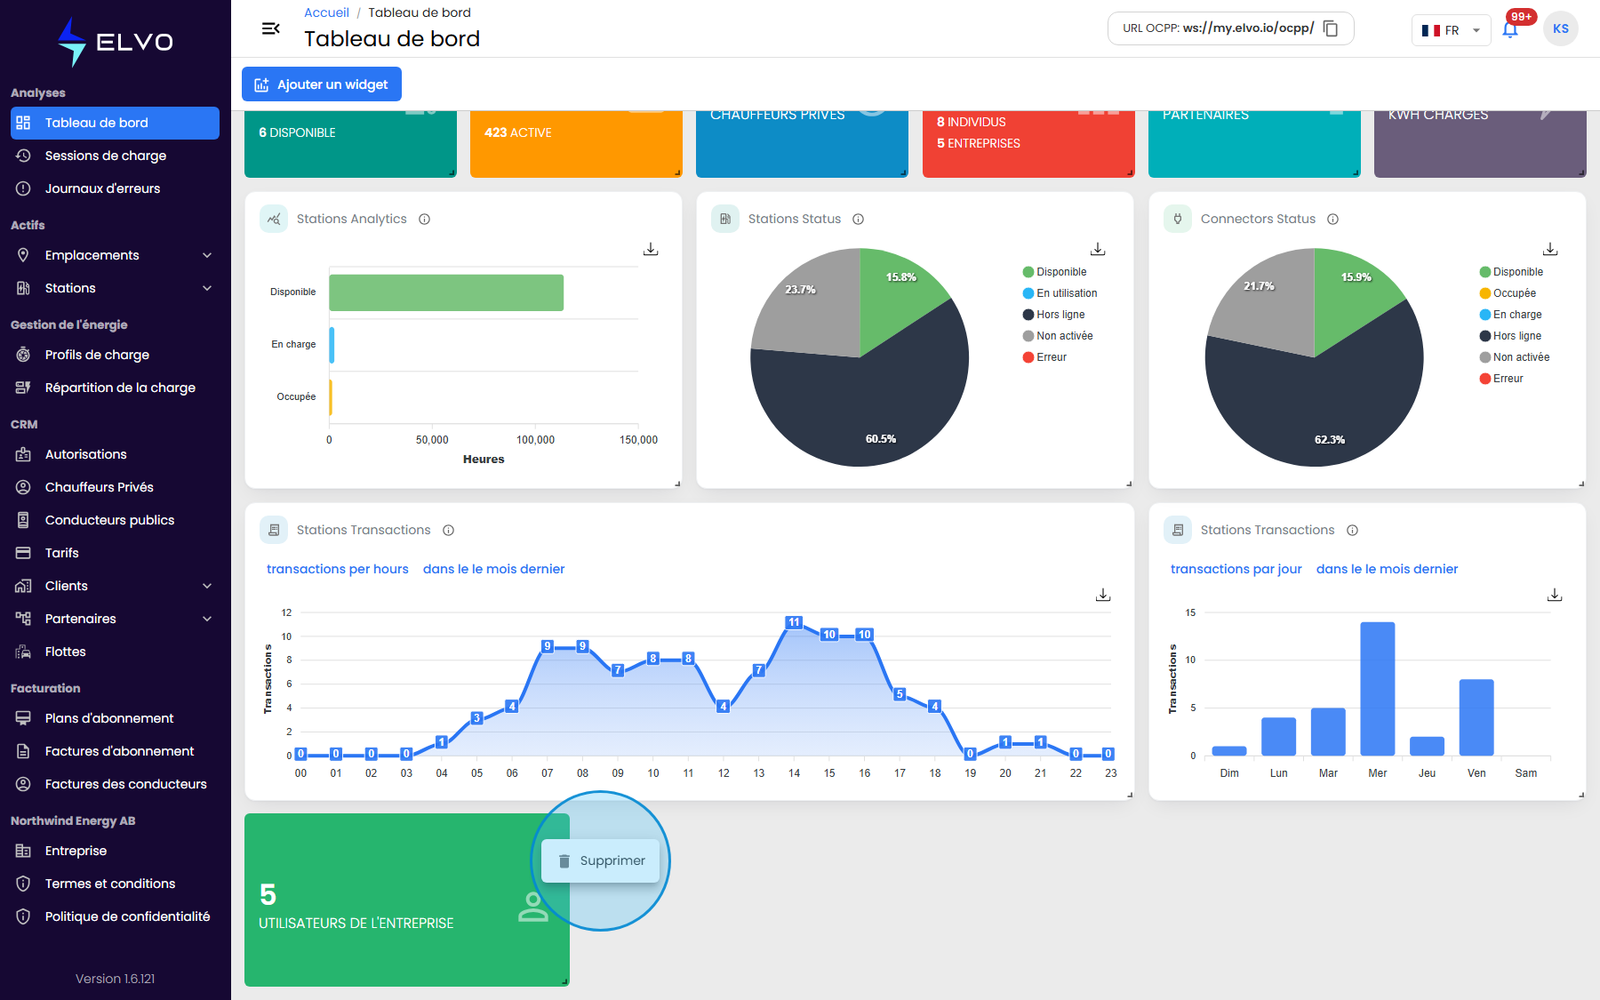This screenshot has height=1000, width=1600.
Task: Toggle Occupée in Connectors Status legend
Action: [x=1508, y=294]
